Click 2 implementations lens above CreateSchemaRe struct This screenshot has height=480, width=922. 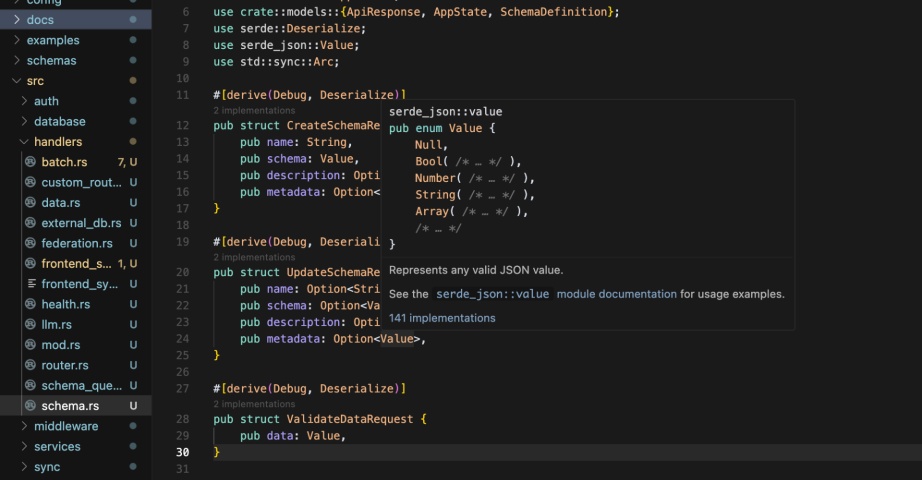[x=254, y=111]
